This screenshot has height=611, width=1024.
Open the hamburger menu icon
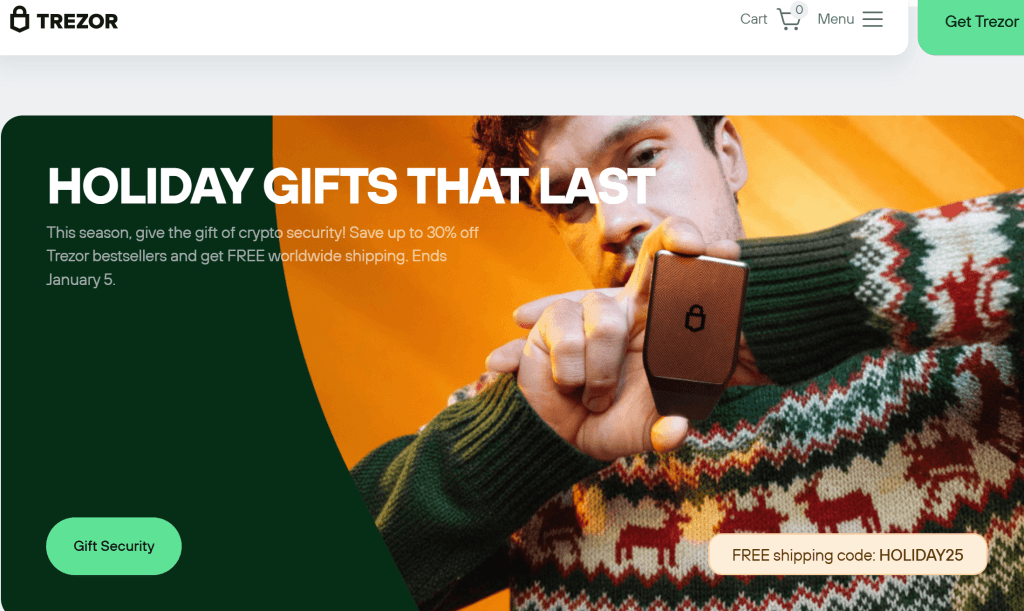point(872,19)
